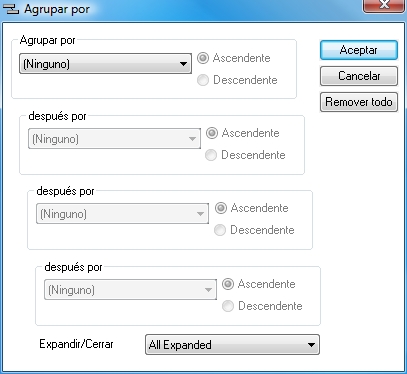Click the Cancelar button
Viewport: 407px width, 374px height.
359,76
